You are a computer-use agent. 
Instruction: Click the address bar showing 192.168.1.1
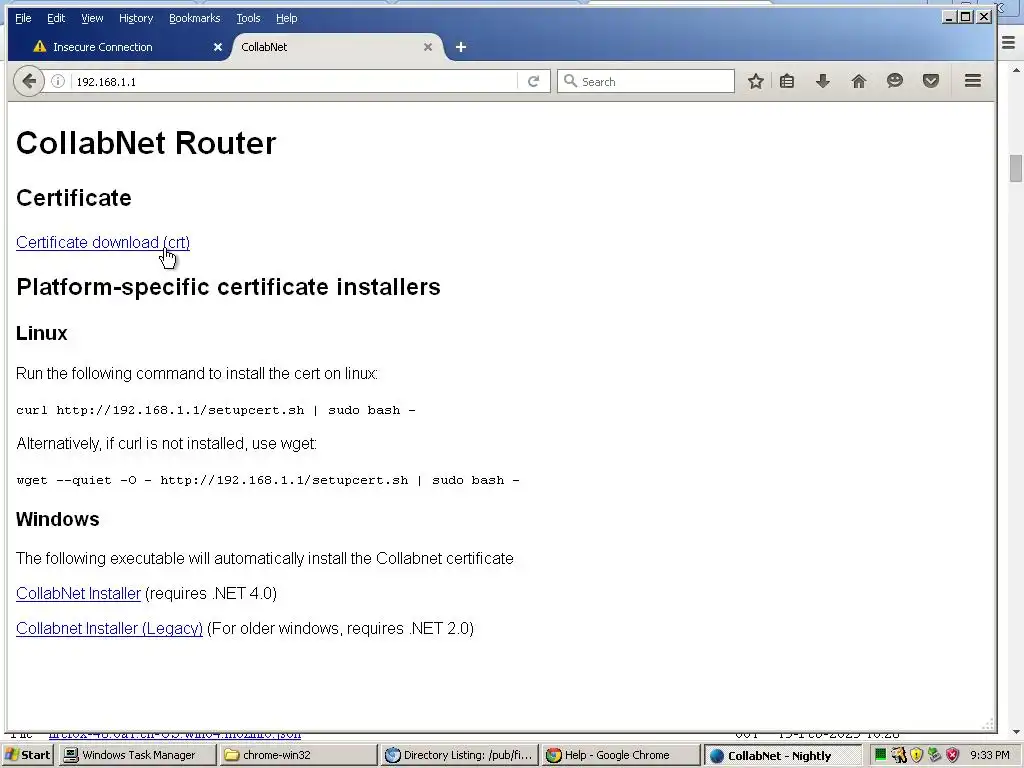click(294, 82)
